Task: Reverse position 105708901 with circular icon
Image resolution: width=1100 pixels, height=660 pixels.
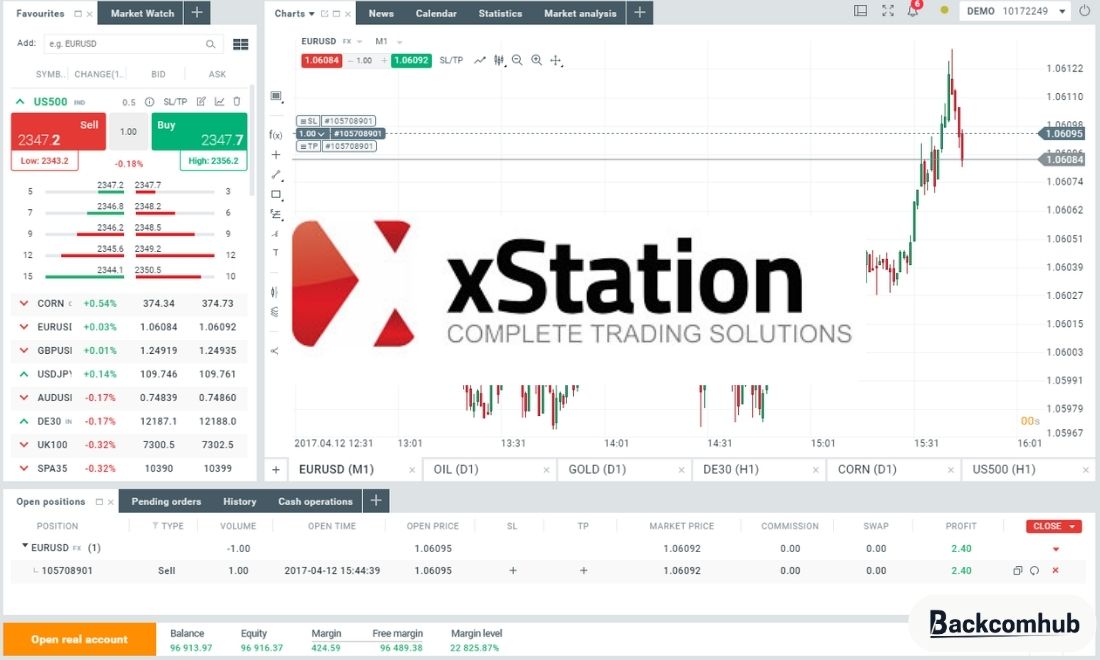Action: pos(1035,571)
